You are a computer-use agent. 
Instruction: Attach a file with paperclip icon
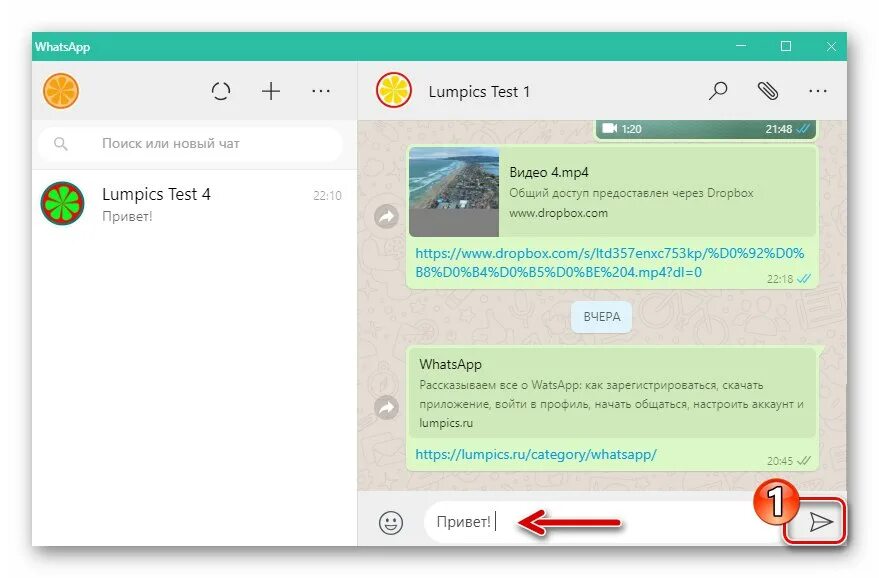(768, 91)
